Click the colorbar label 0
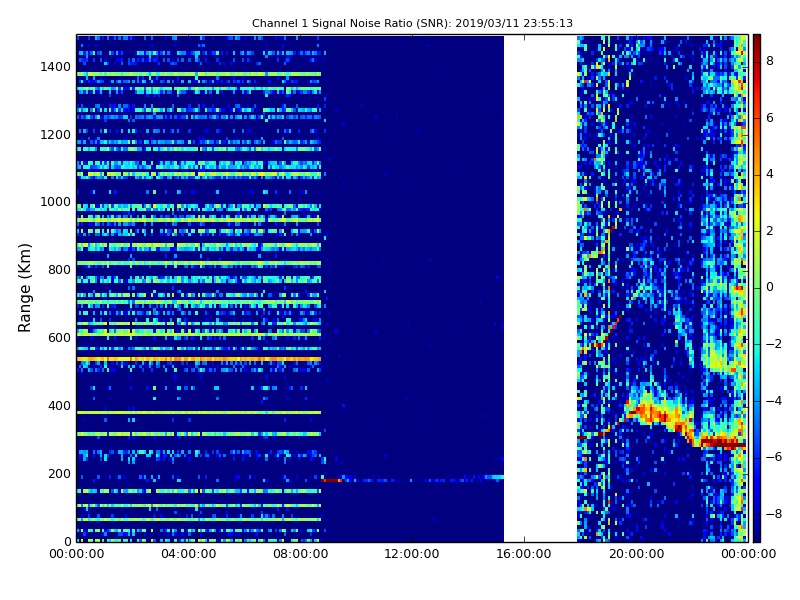The width and height of the screenshot is (800, 600). 770,287
